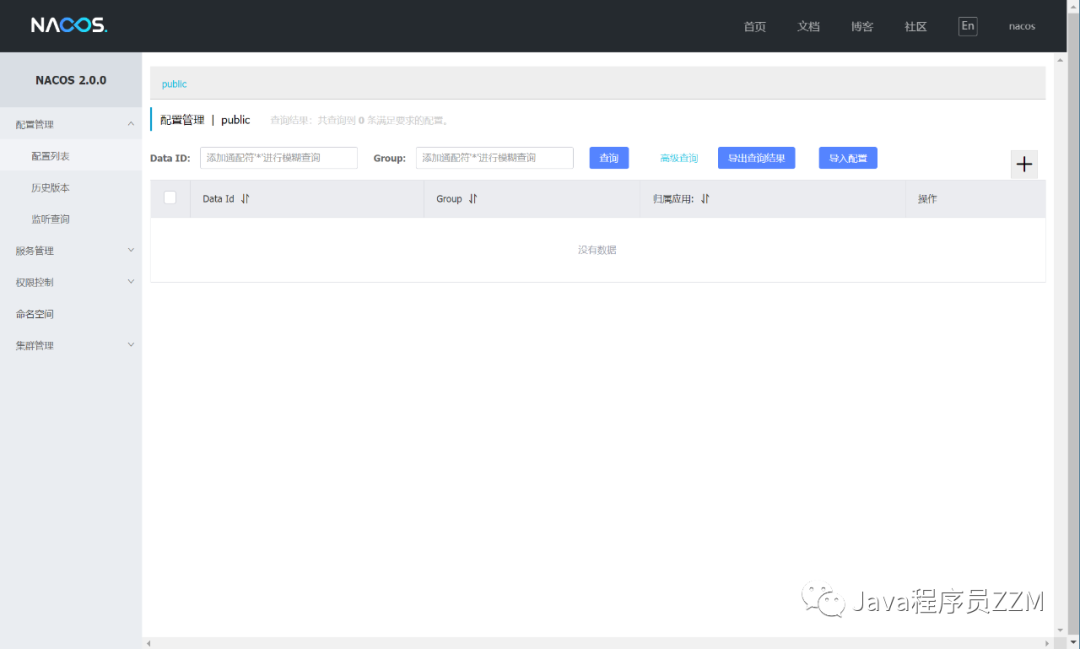Screen dimensions: 1080x649
Task: Select the public namespace tab
Action: coord(174,84)
